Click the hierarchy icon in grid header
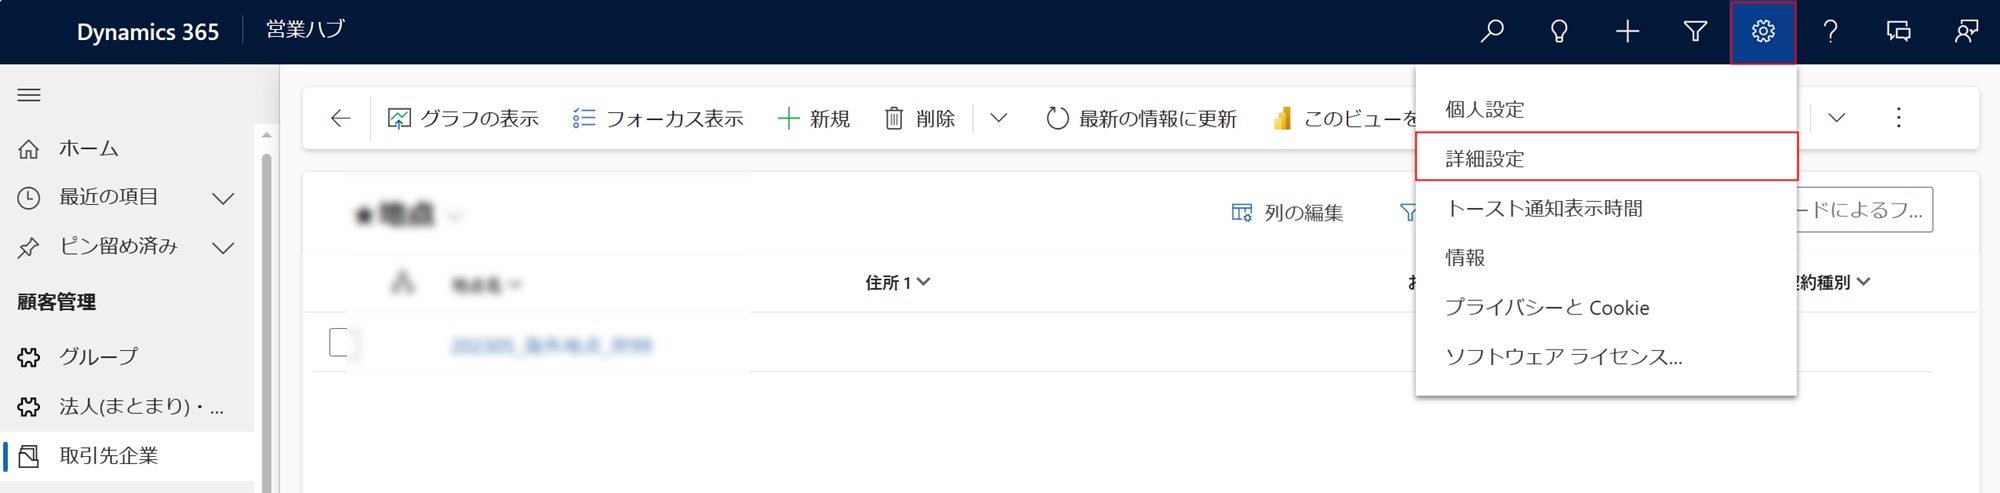This screenshot has width=2000, height=493. 402,282
